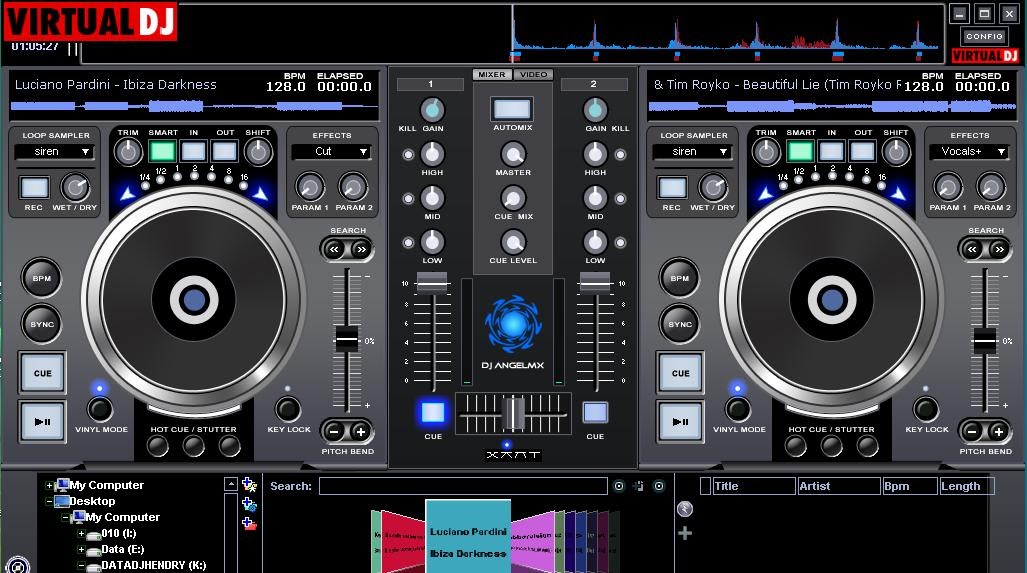Toggle right deck SMART loop button
1027x573 pixels.
(800, 151)
